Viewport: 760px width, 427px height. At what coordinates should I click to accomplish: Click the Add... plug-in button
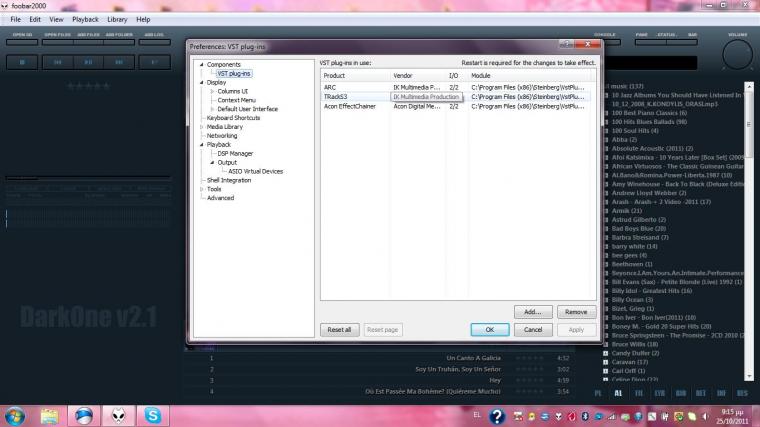point(533,312)
